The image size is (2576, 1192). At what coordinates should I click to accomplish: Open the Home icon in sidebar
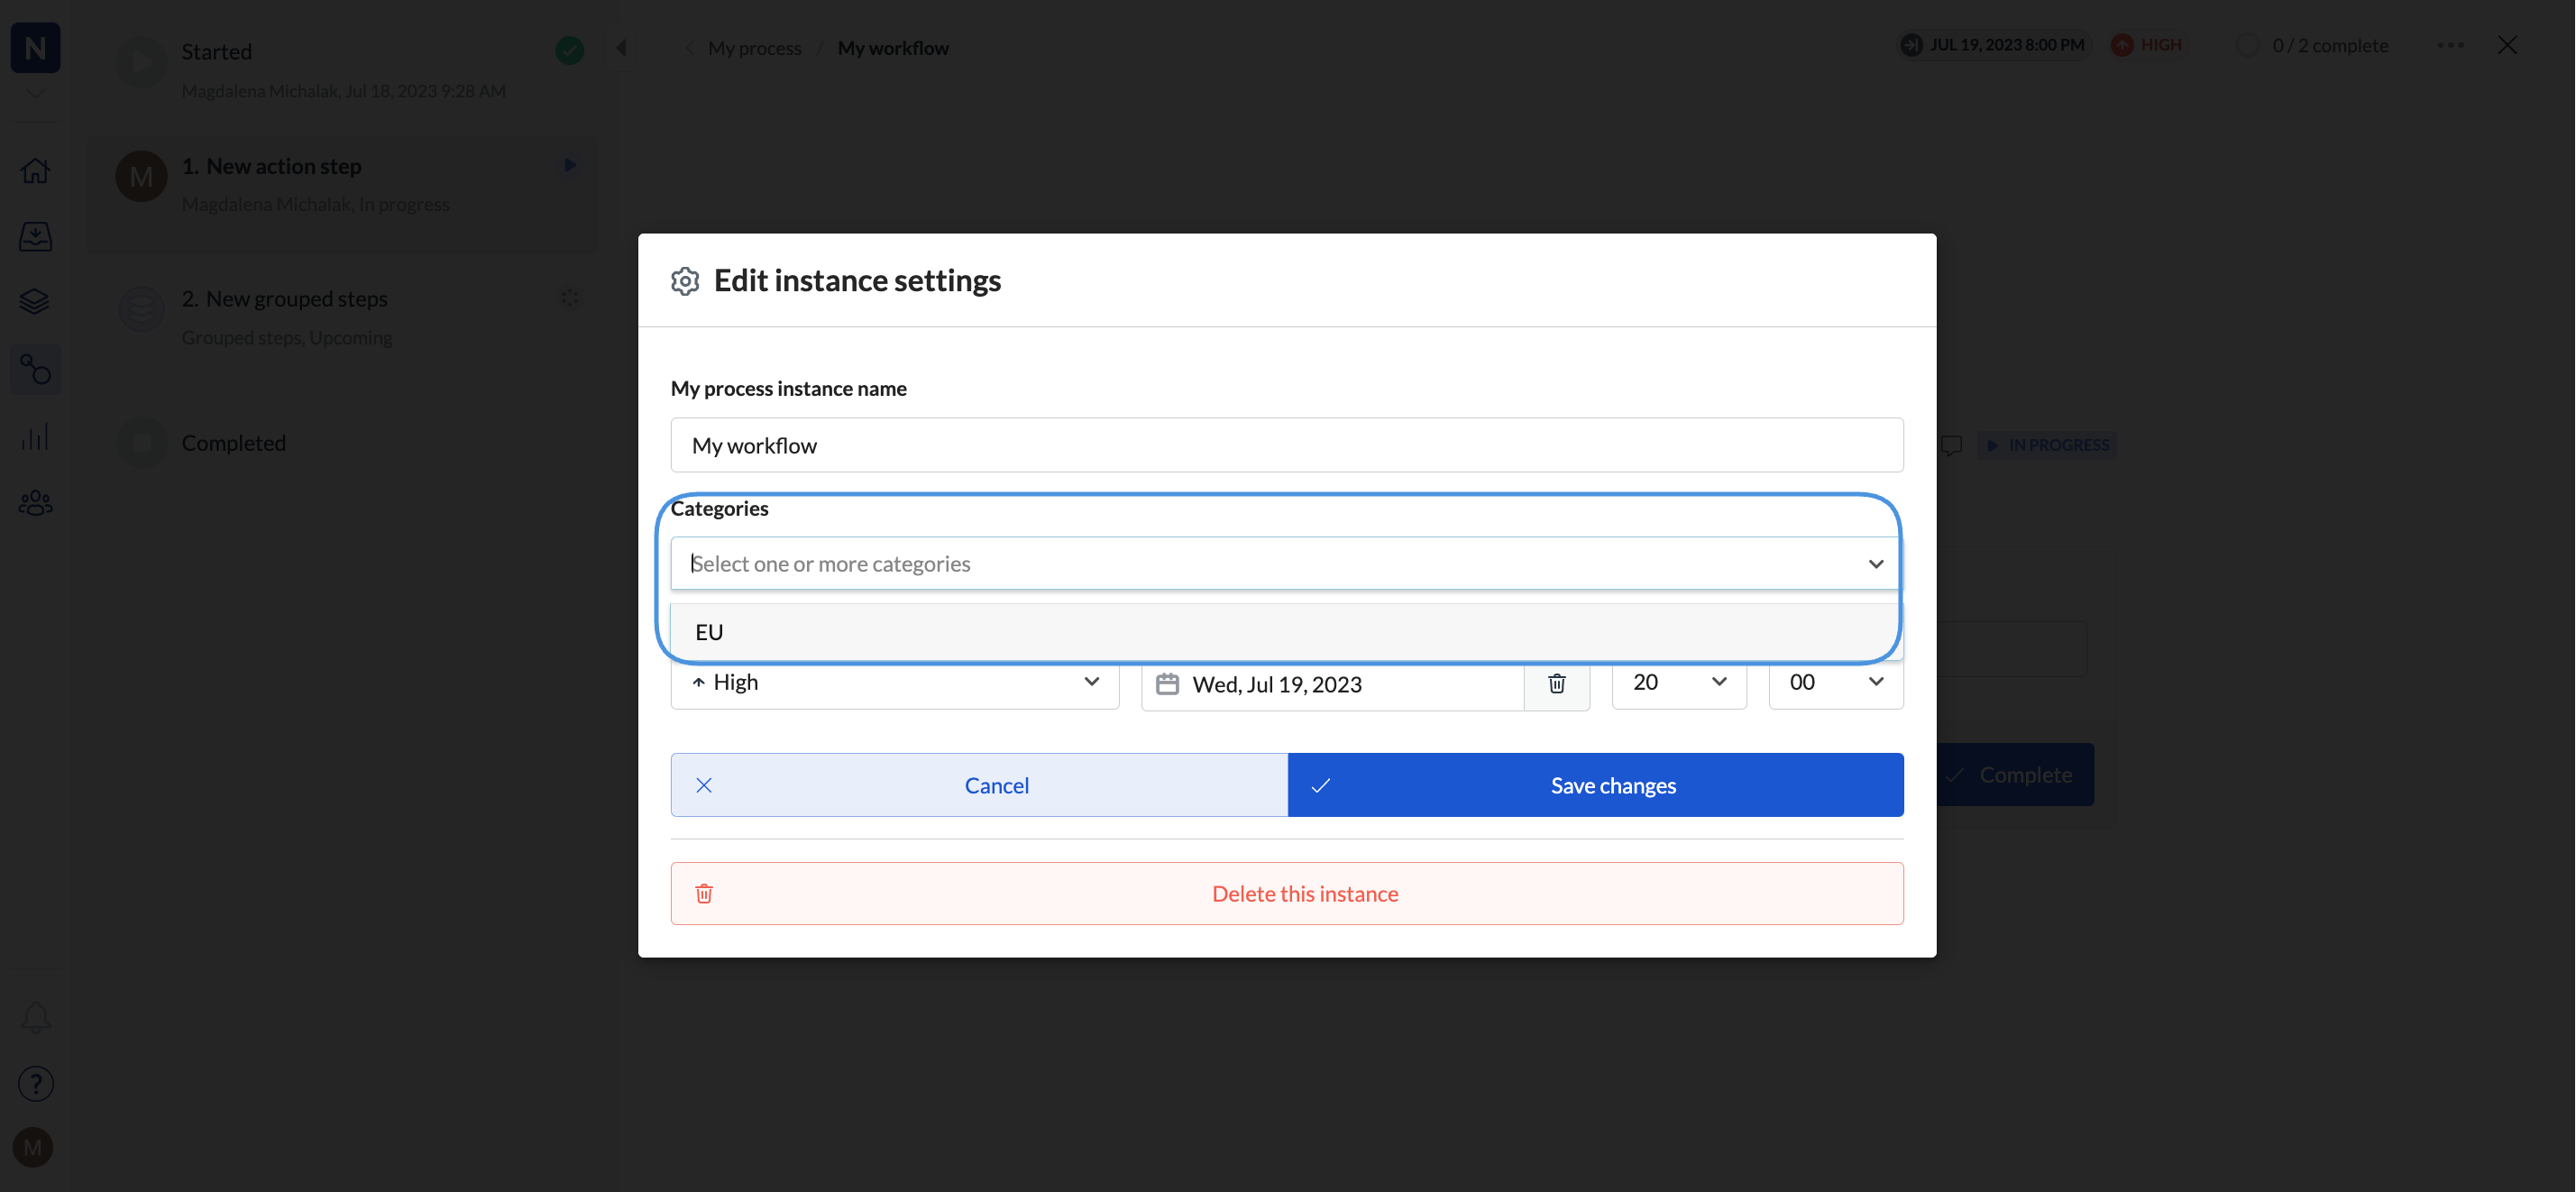[x=35, y=171]
